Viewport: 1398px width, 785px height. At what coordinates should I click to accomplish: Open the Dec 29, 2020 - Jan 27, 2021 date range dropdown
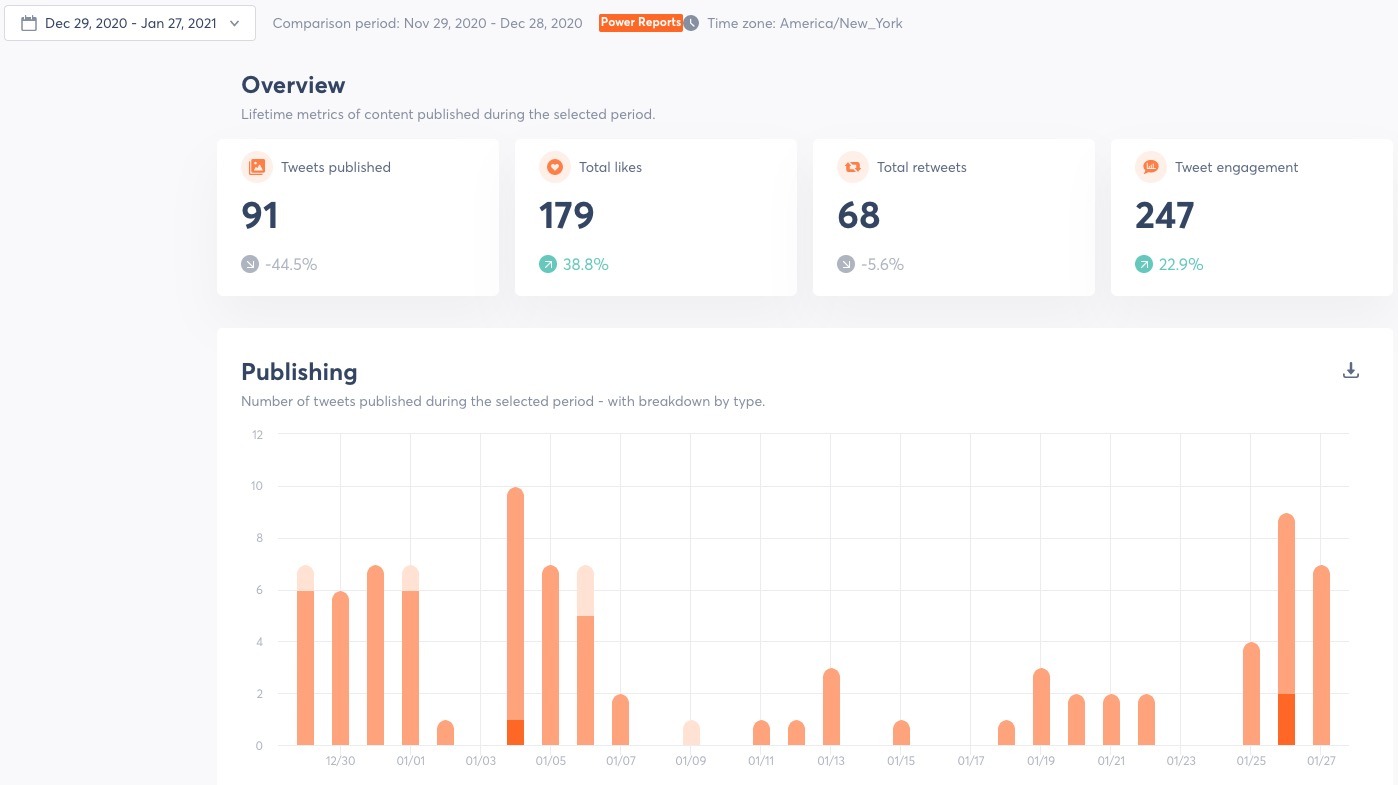[130, 23]
